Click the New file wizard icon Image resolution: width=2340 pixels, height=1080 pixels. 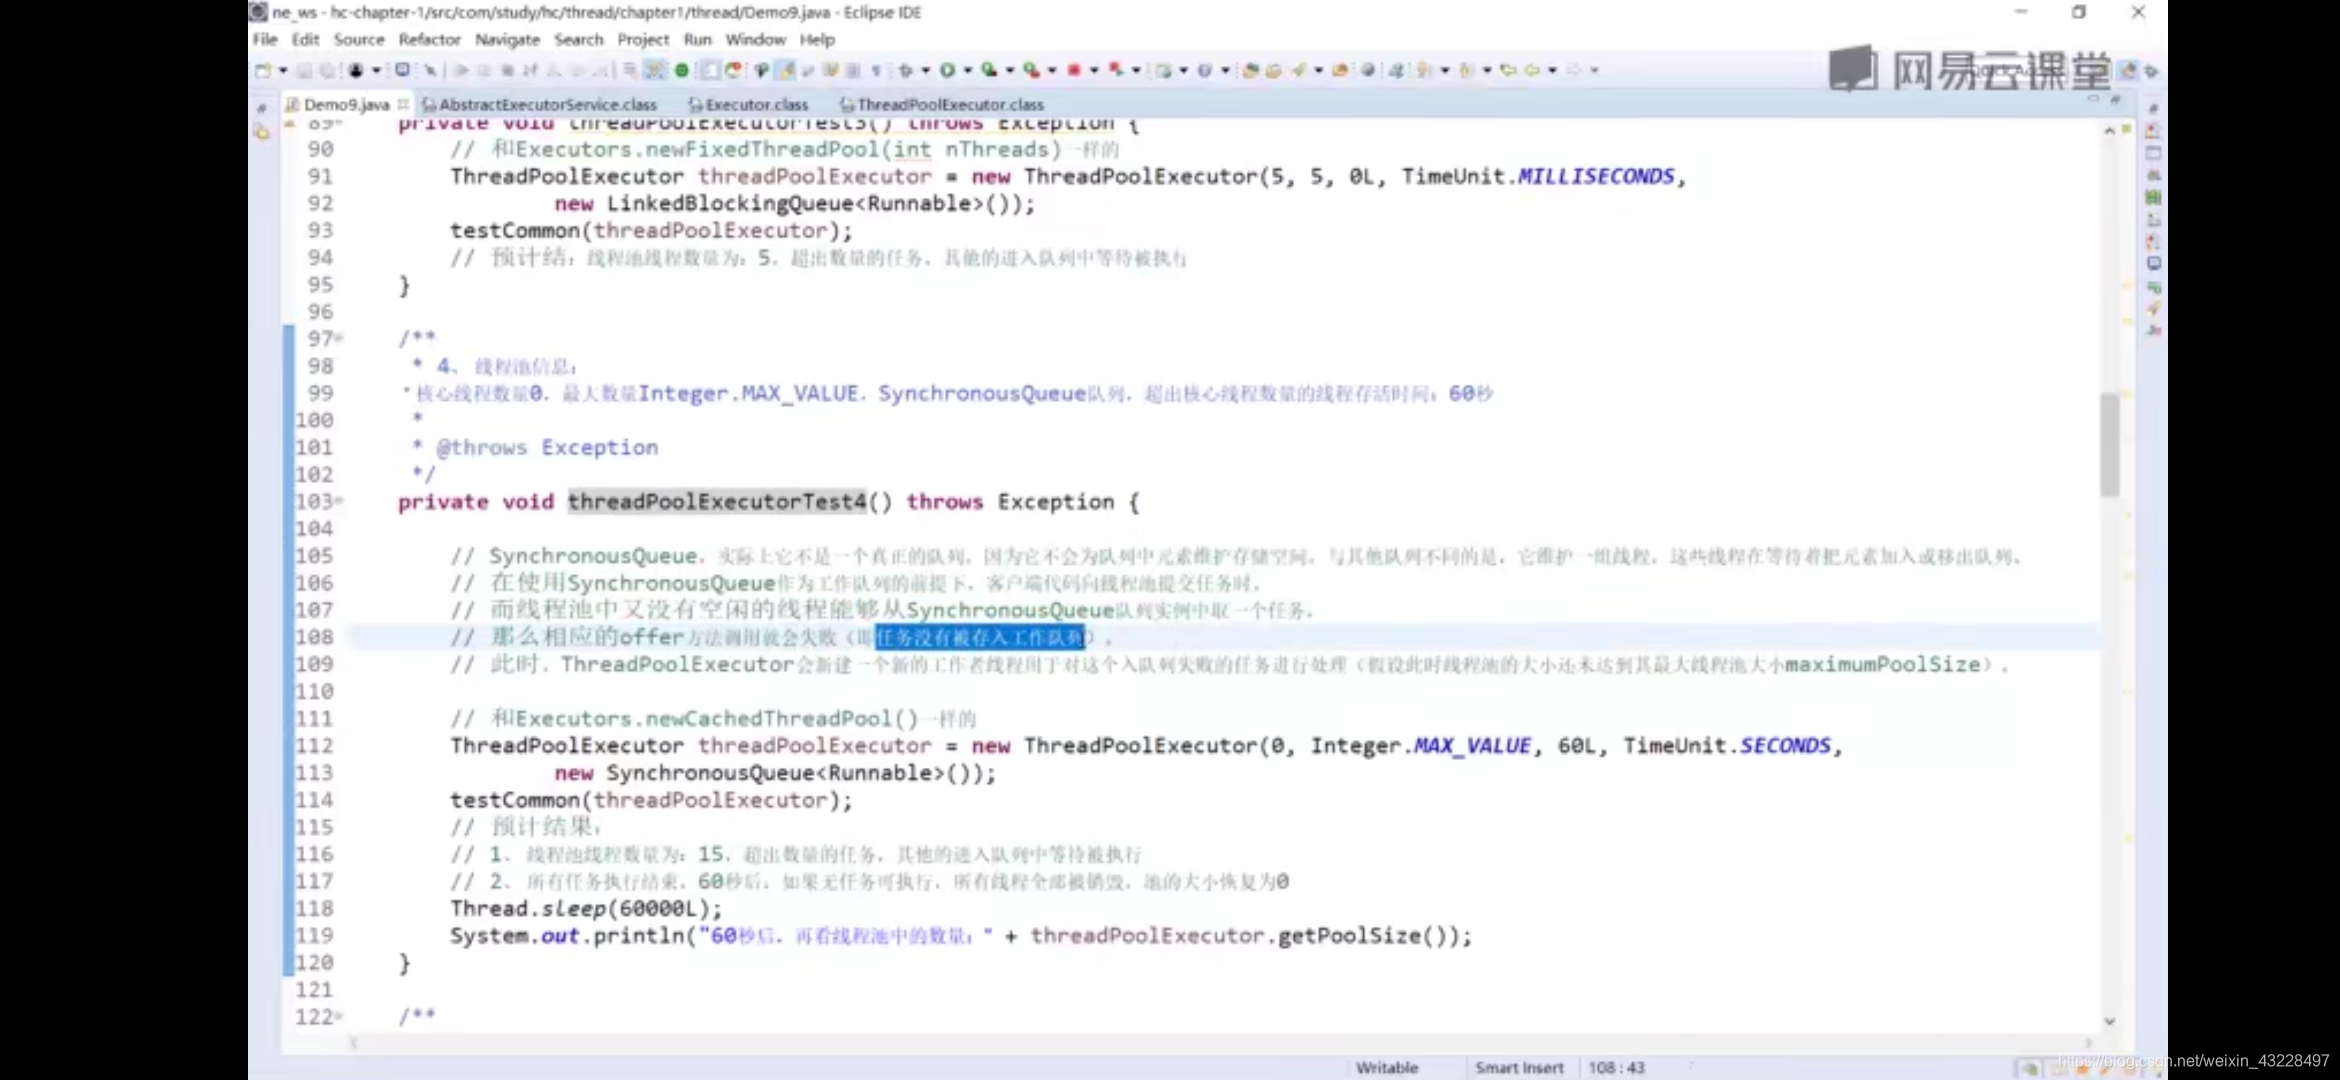(x=264, y=70)
